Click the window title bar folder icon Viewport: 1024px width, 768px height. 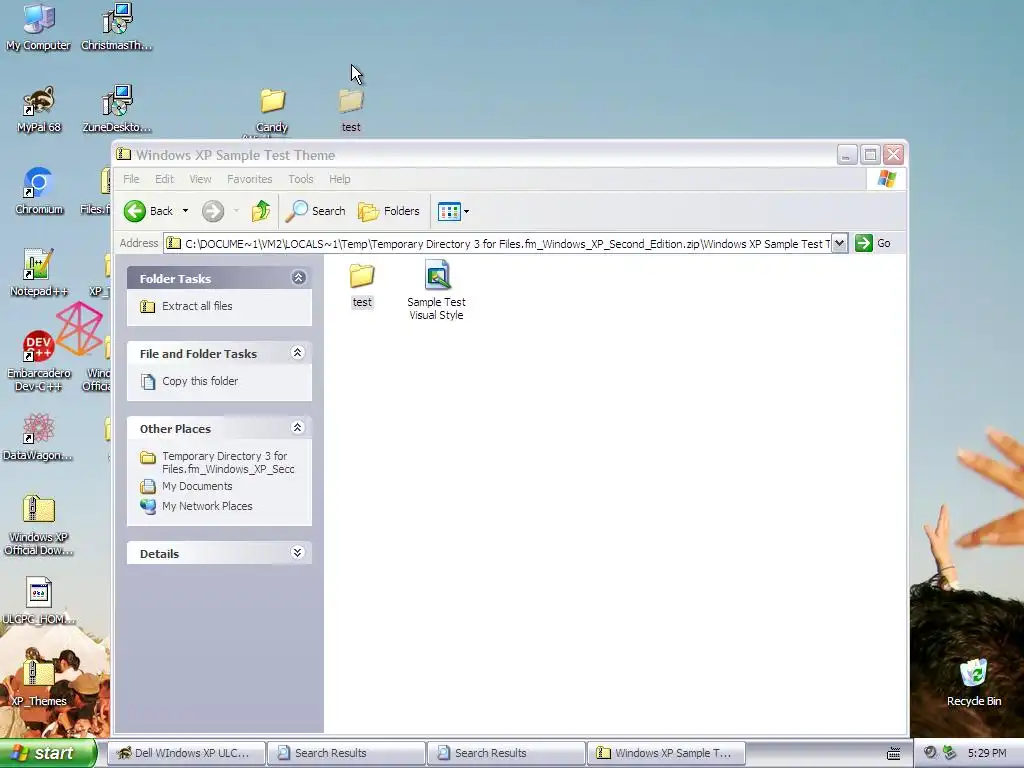(123, 155)
